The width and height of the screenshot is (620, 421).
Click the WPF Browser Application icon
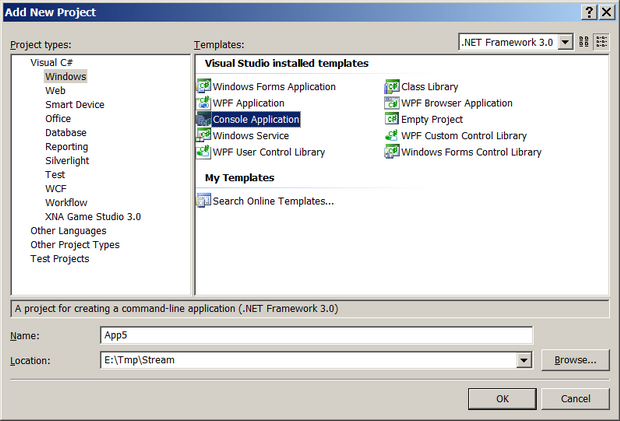392,103
